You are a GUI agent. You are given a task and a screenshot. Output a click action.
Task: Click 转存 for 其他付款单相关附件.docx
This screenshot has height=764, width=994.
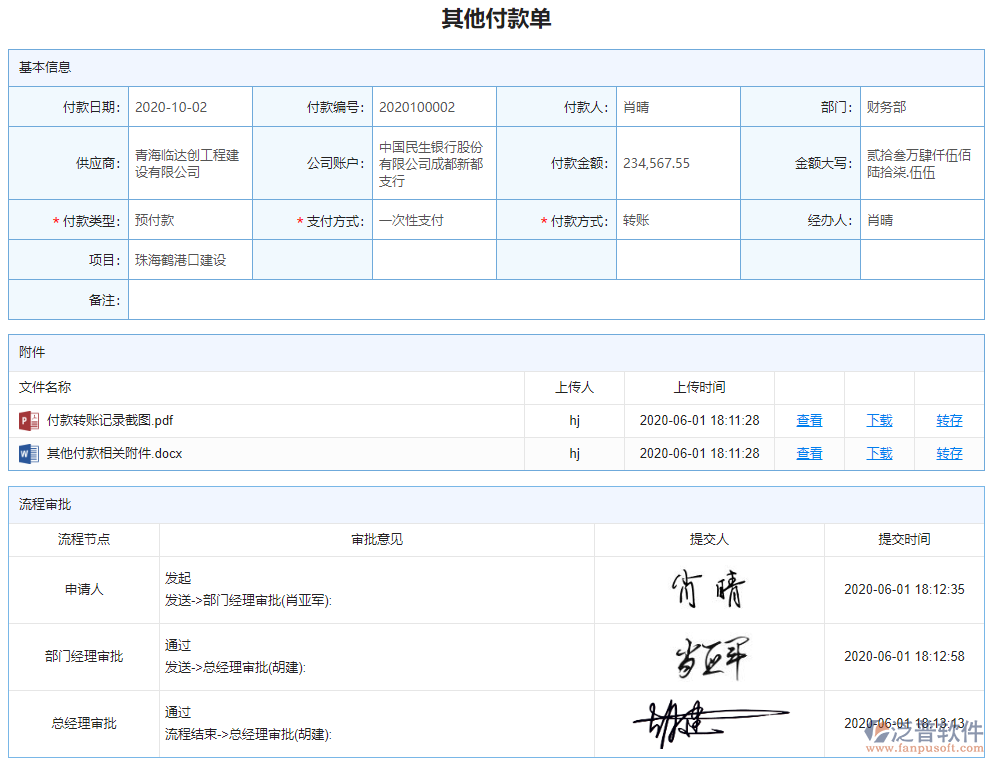(x=949, y=453)
